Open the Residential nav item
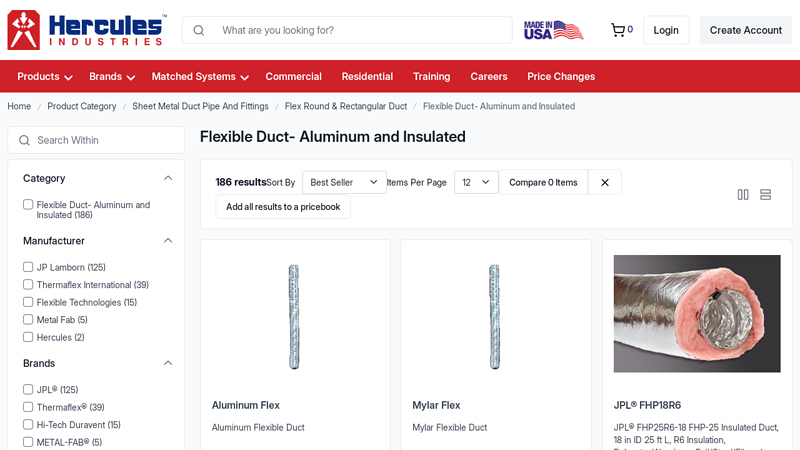800x450 pixels. (367, 77)
